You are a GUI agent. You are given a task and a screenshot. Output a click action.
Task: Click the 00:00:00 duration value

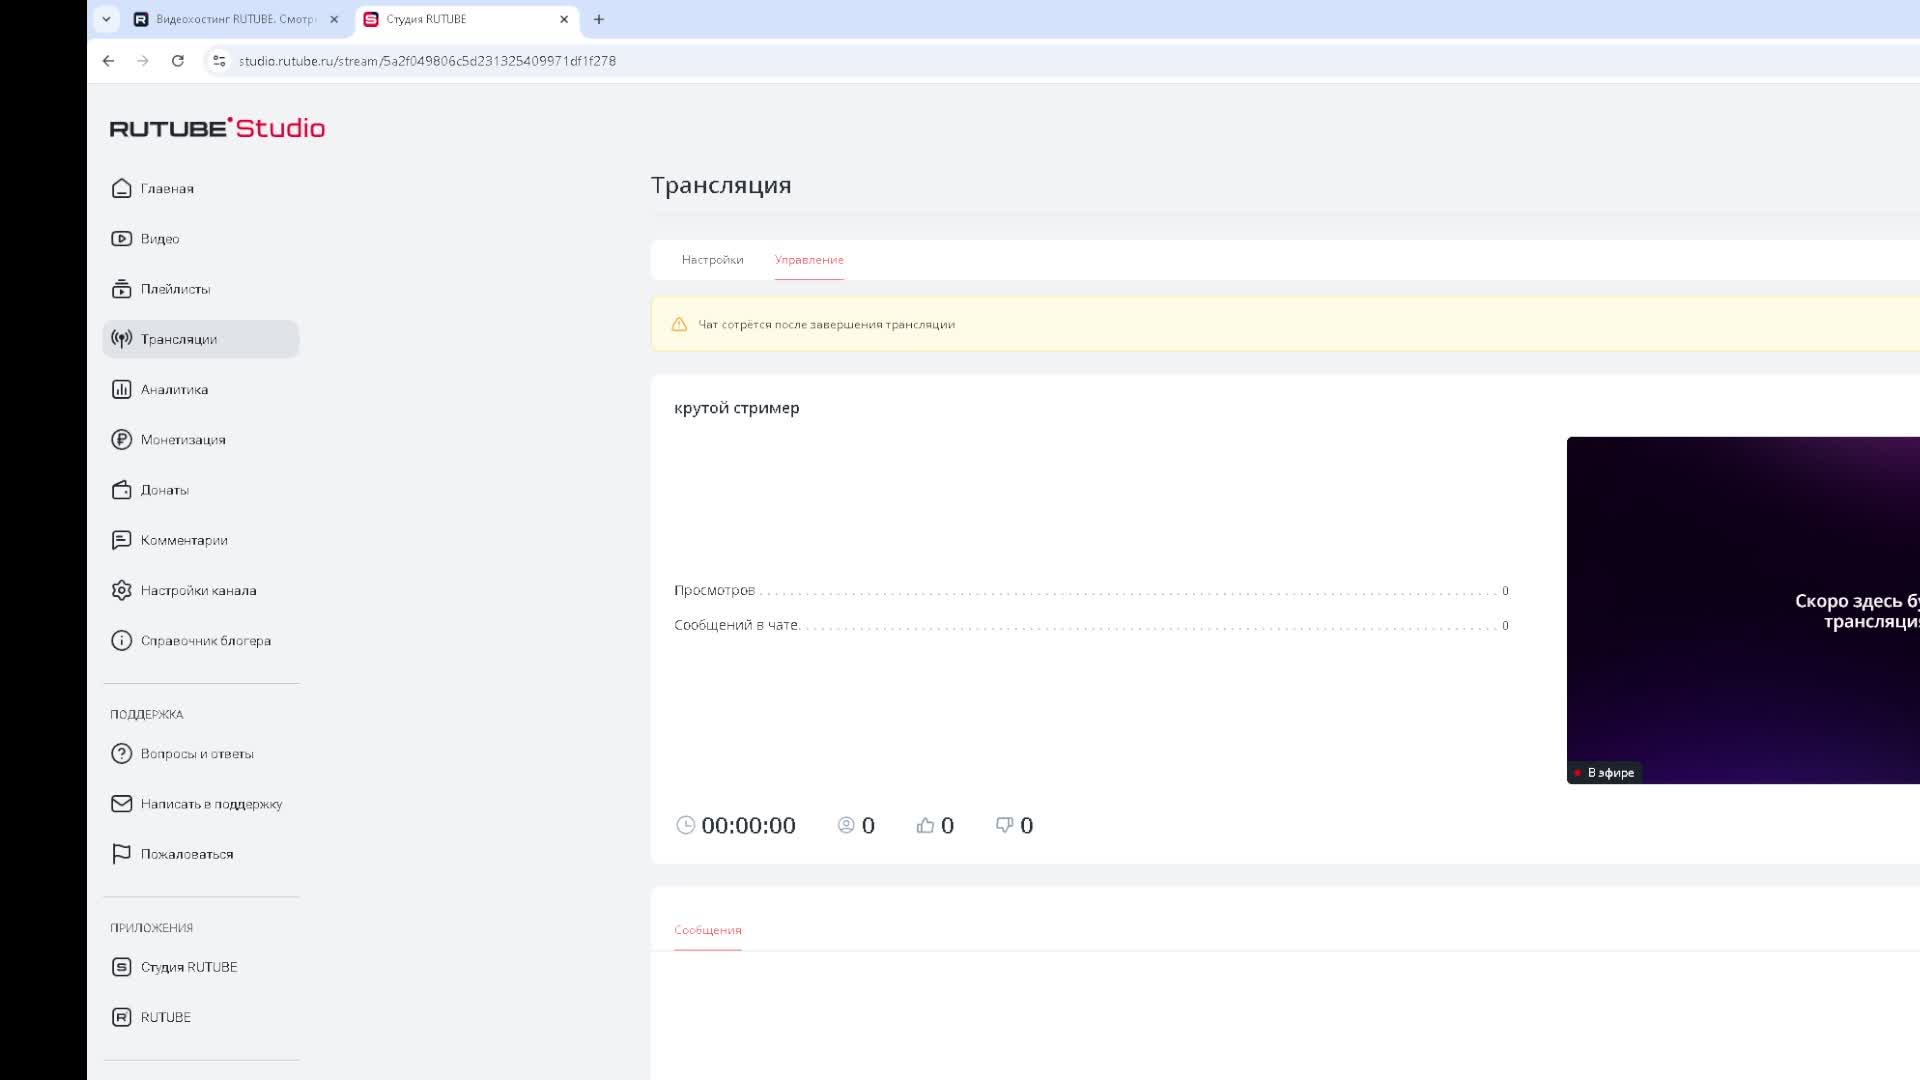coord(748,825)
